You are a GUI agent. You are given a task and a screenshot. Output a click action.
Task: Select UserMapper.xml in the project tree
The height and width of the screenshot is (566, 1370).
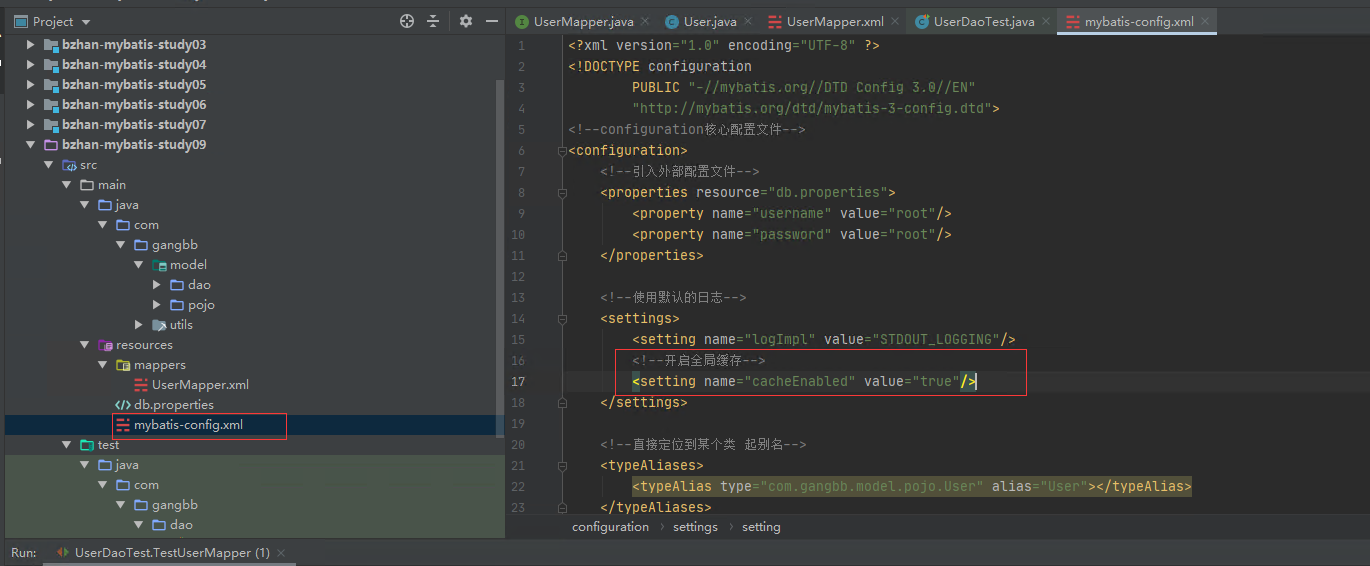pos(200,385)
